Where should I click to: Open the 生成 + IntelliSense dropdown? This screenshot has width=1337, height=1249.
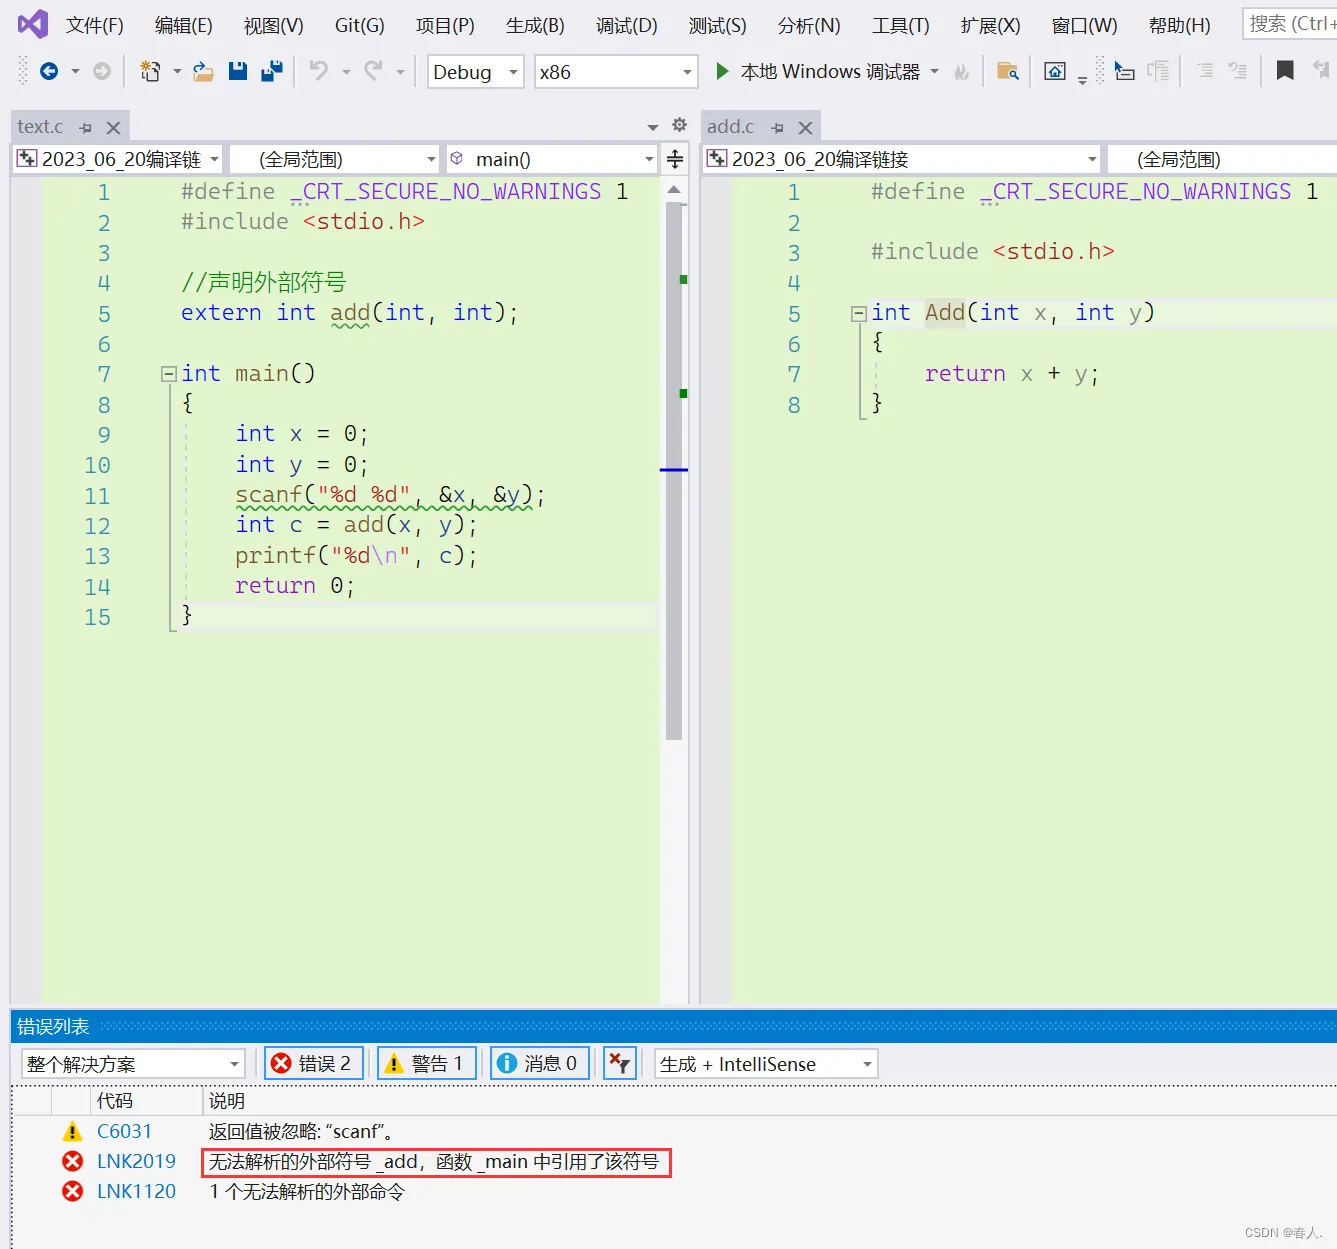766,1064
